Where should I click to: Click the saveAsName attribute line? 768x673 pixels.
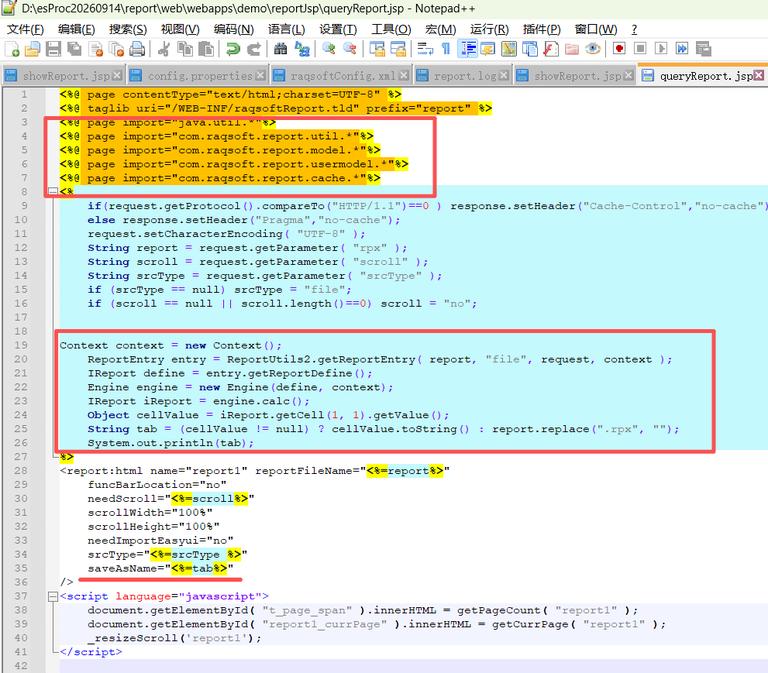[161, 569]
